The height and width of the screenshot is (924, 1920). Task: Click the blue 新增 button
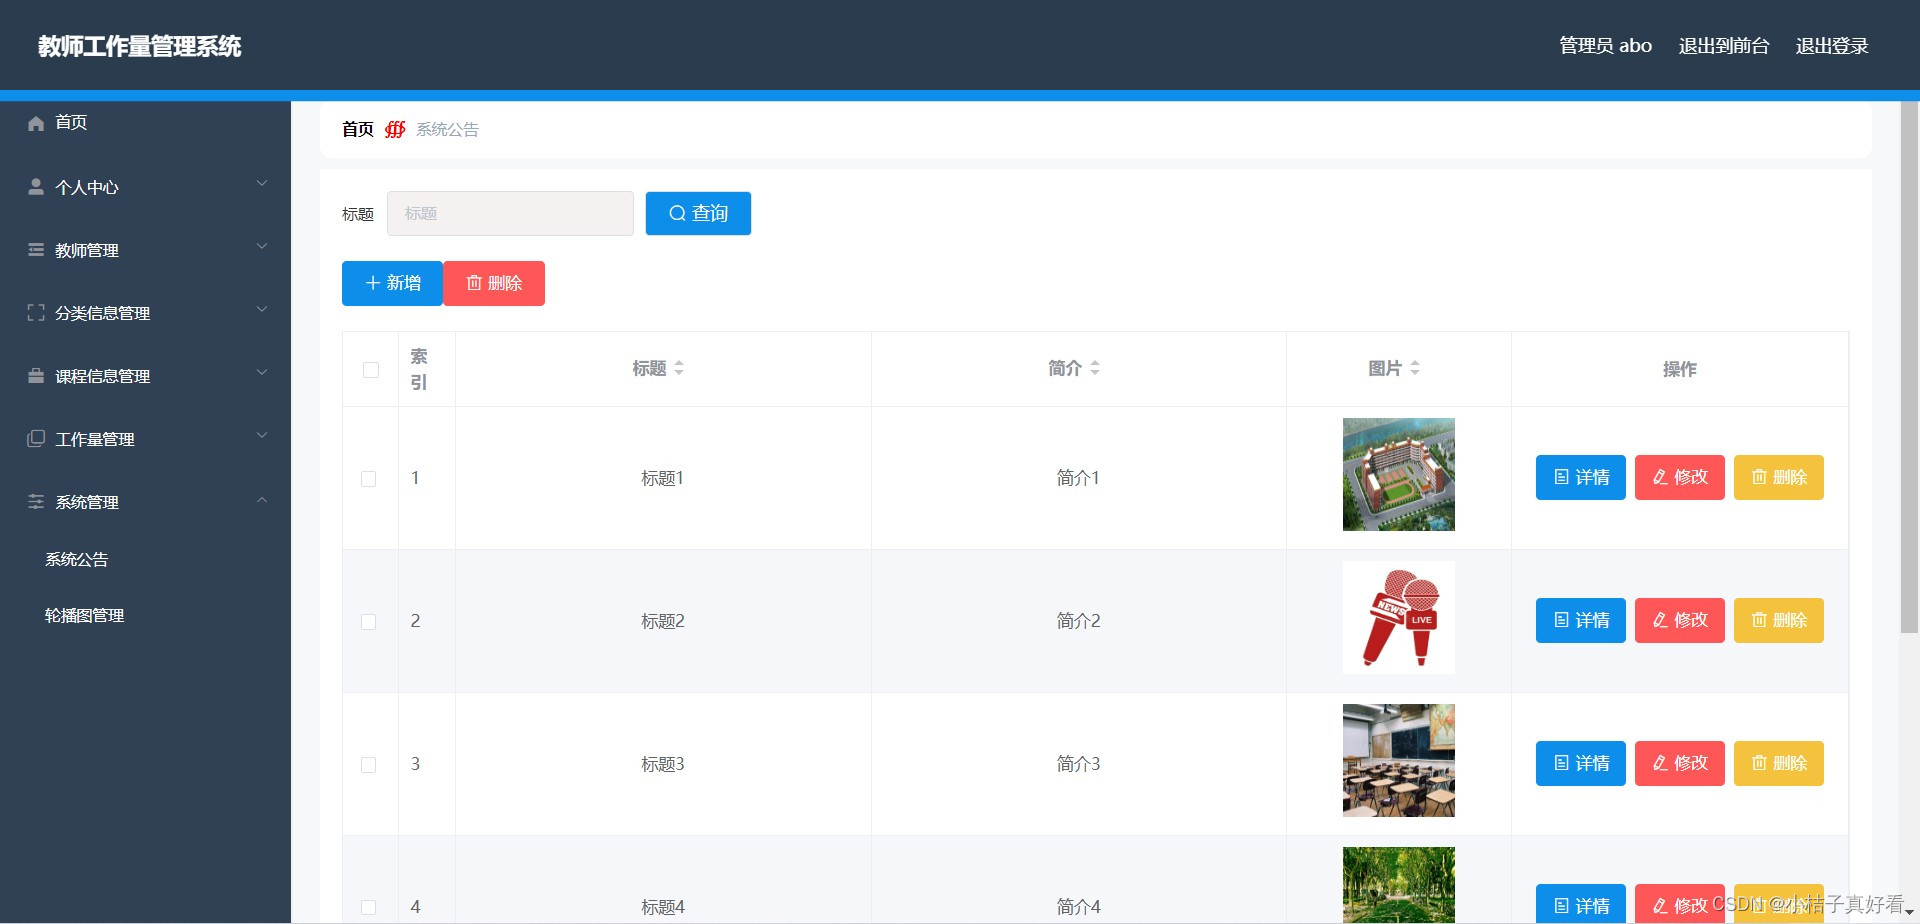click(392, 283)
